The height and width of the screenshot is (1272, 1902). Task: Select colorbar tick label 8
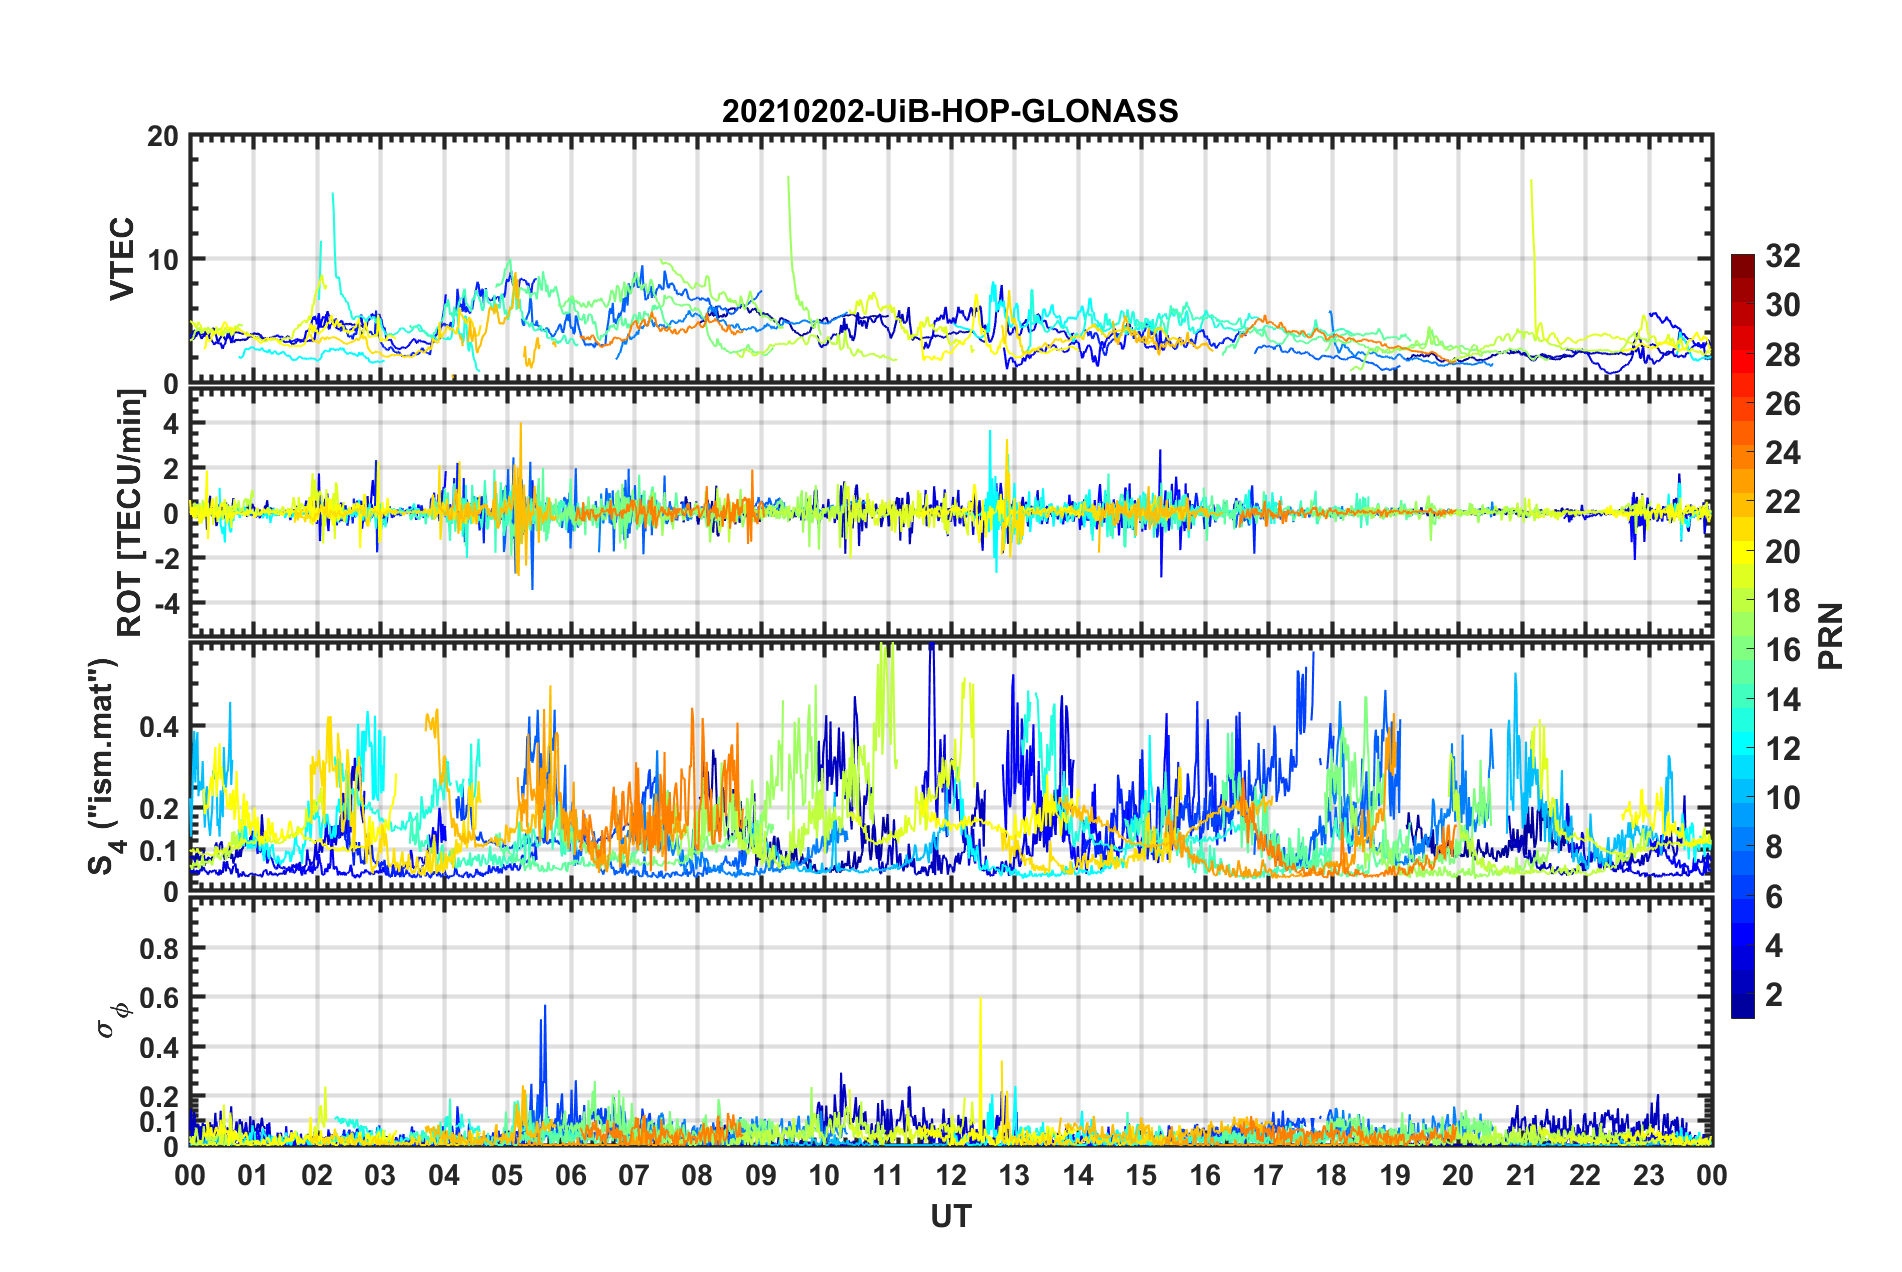pyautogui.click(x=1774, y=847)
